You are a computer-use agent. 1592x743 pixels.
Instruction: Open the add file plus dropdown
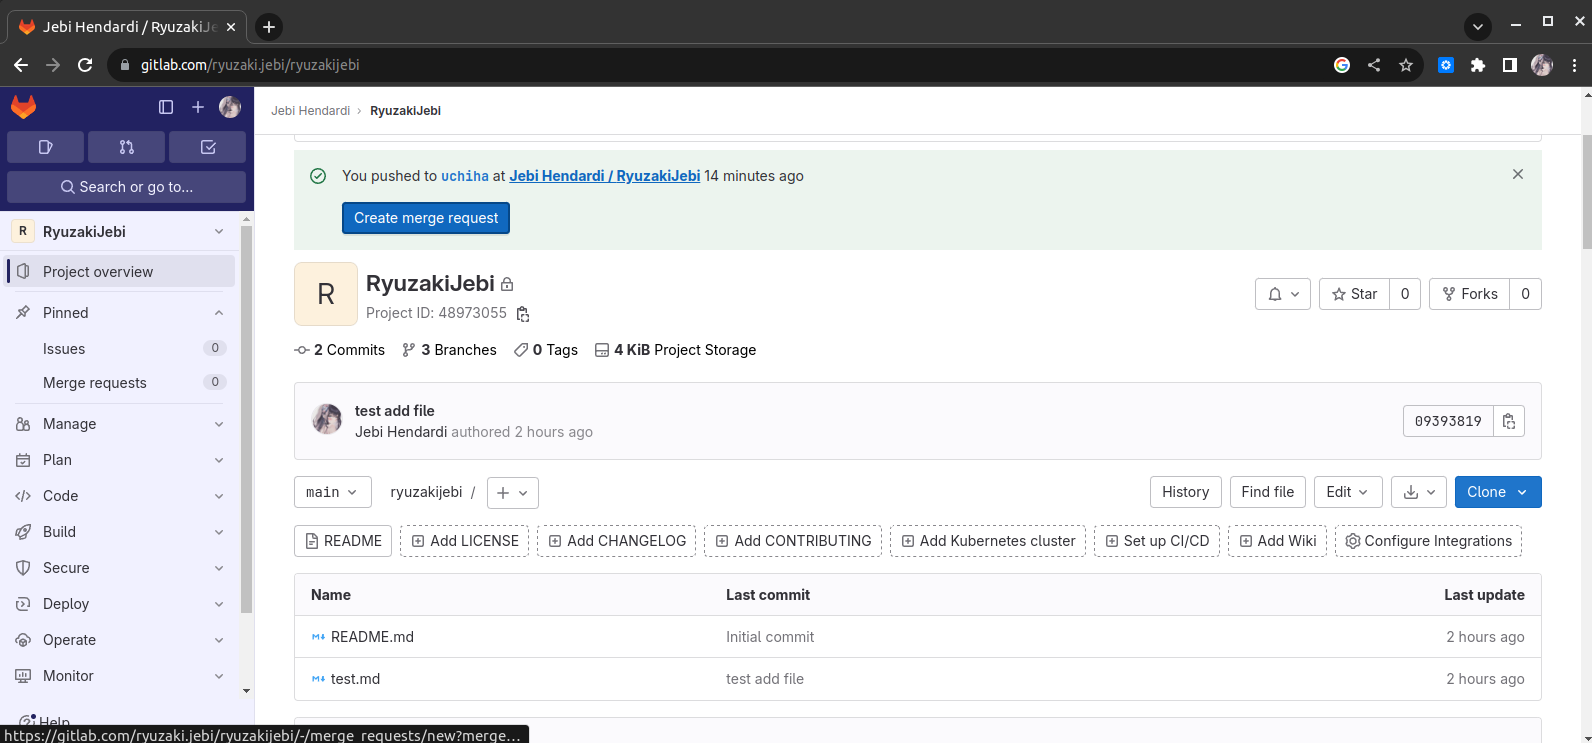(x=513, y=492)
